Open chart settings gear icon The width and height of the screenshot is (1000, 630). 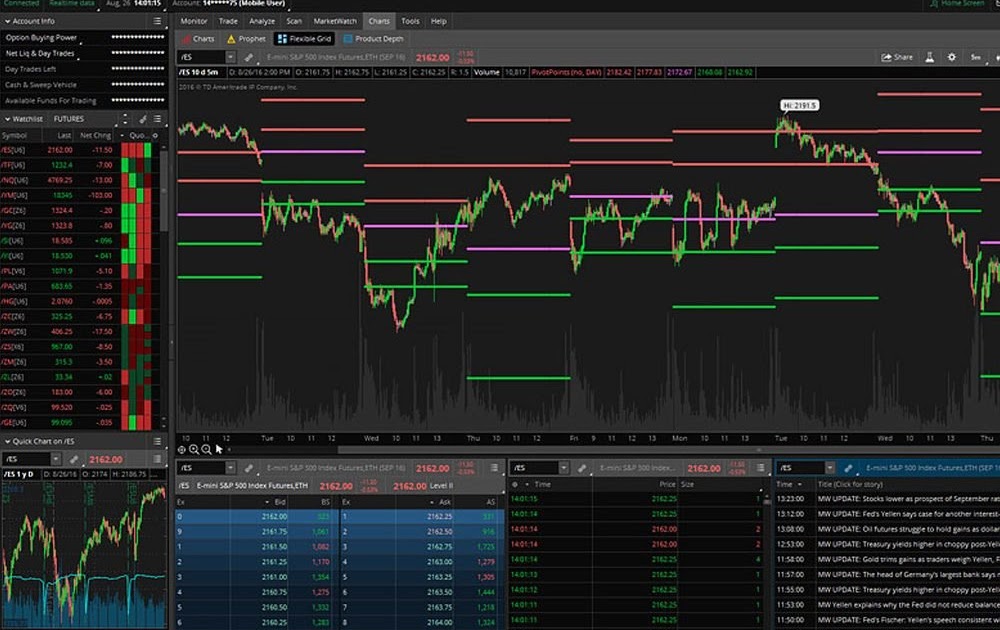pyautogui.click(x=952, y=57)
